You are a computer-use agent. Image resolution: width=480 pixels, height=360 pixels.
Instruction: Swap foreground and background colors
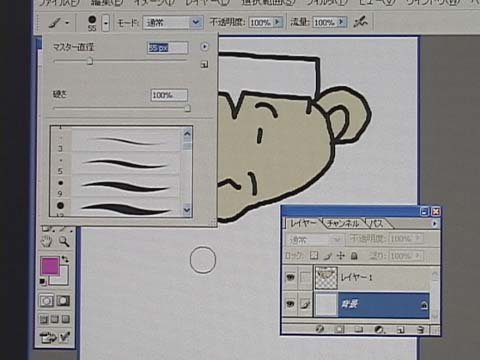[x=65, y=259]
